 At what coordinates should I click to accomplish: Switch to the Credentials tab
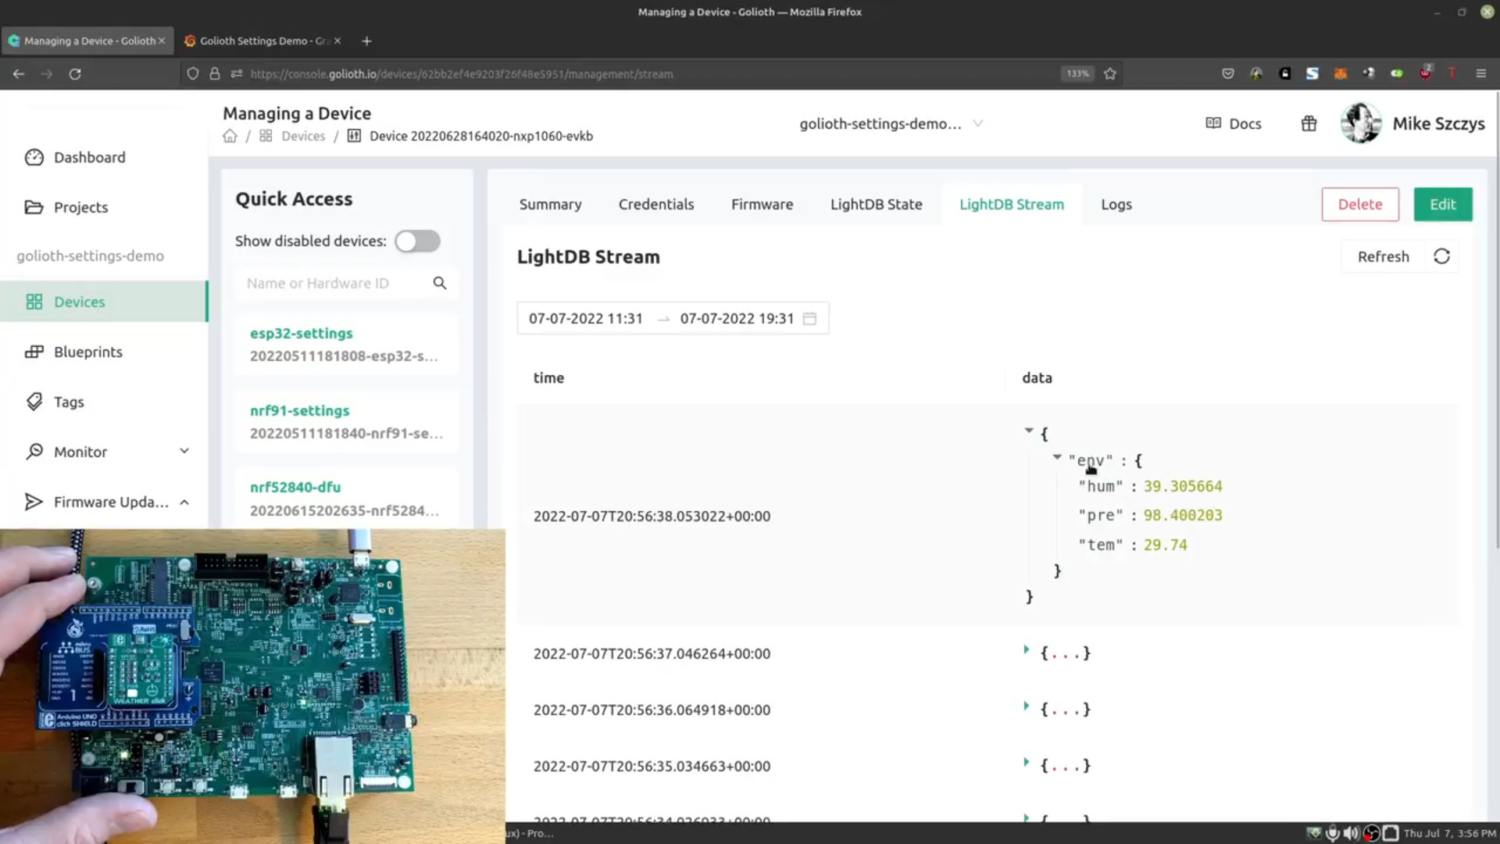(656, 204)
